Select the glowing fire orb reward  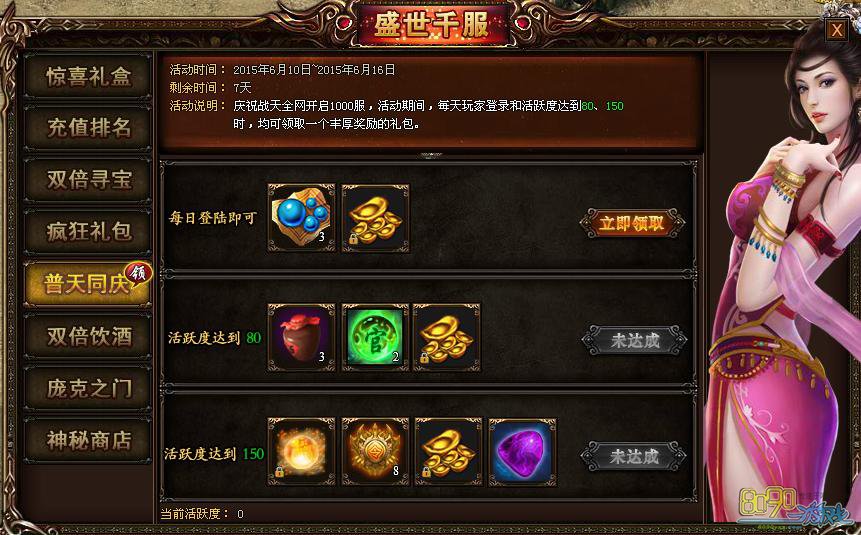point(301,452)
